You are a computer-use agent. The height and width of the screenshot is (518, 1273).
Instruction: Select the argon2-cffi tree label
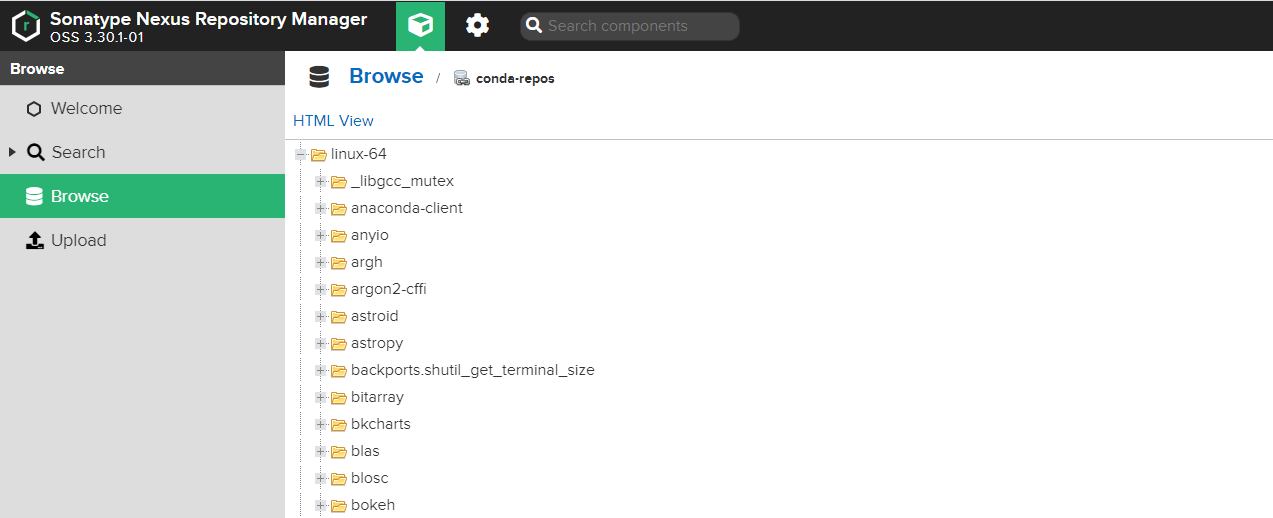coord(389,289)
